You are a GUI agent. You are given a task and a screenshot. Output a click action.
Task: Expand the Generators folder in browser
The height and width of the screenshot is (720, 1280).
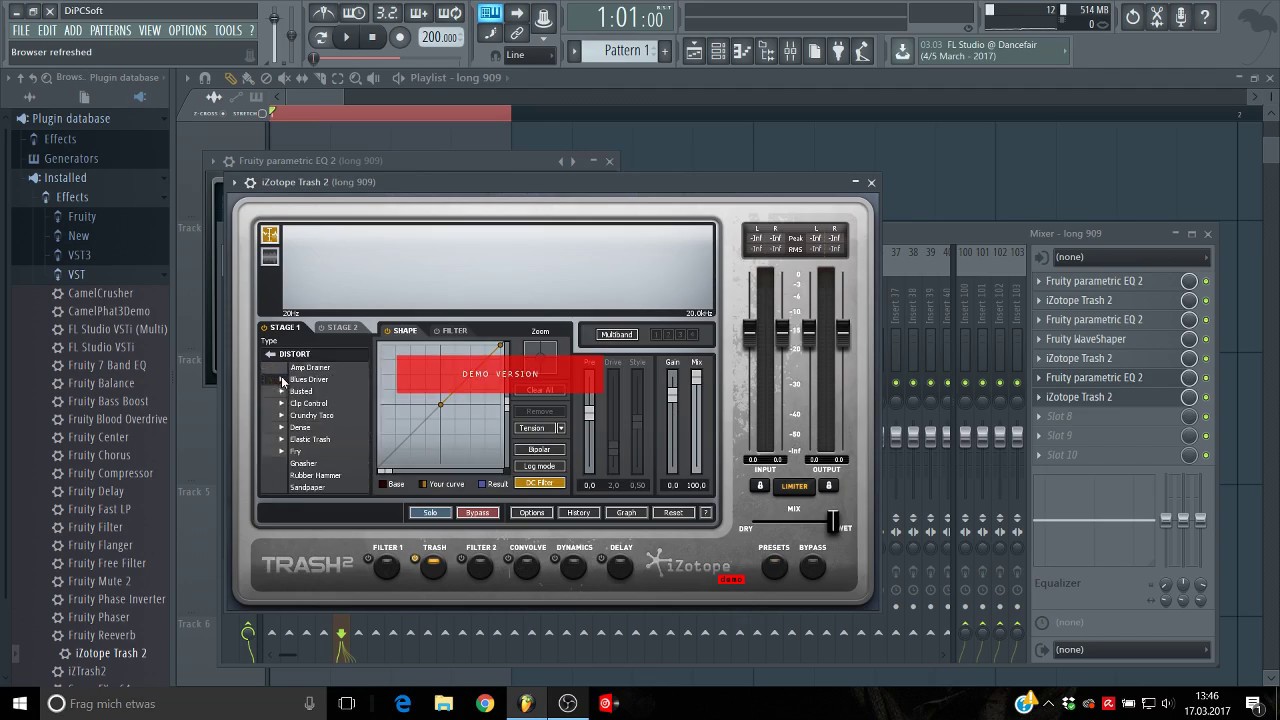point(71,158)
